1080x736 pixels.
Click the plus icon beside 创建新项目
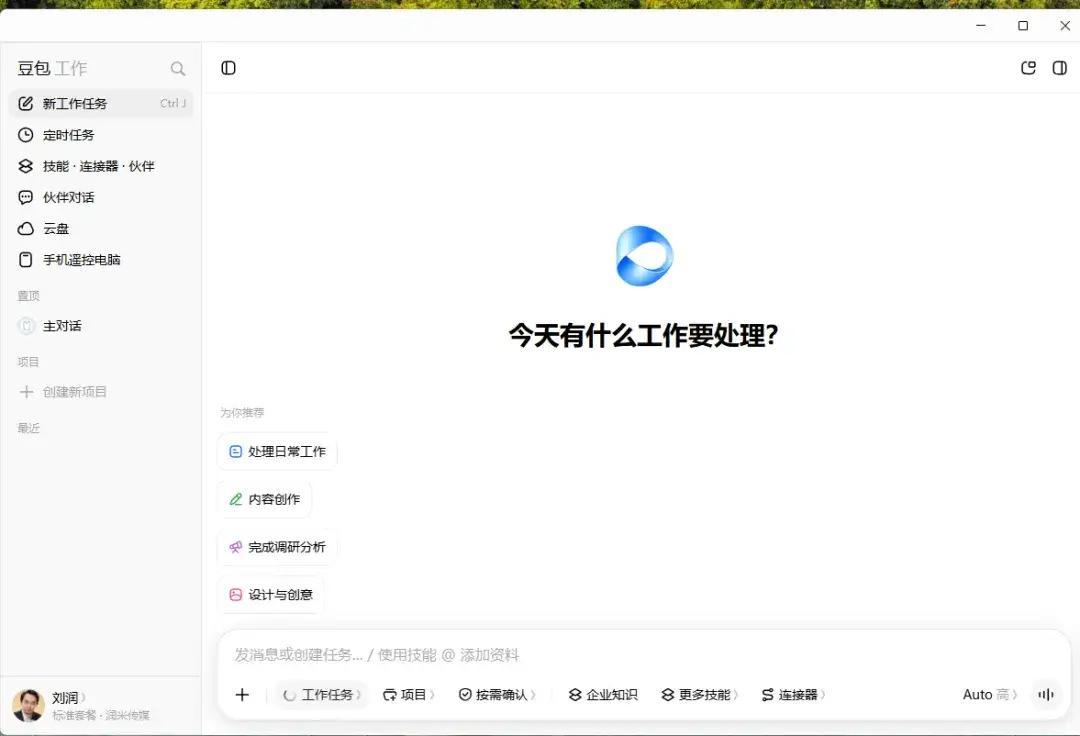tap(26, 392)
